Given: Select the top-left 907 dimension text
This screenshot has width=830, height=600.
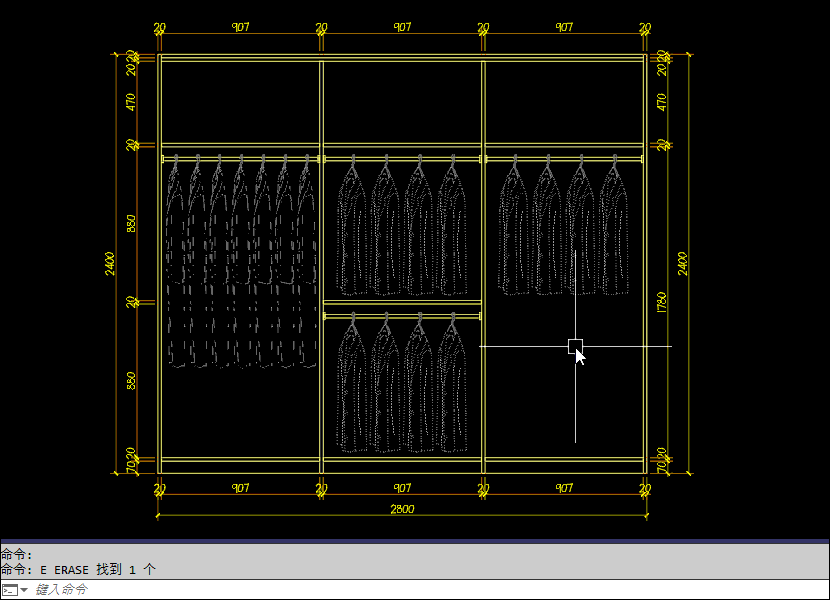Looking at the screenshot, I should coord(240,28).
